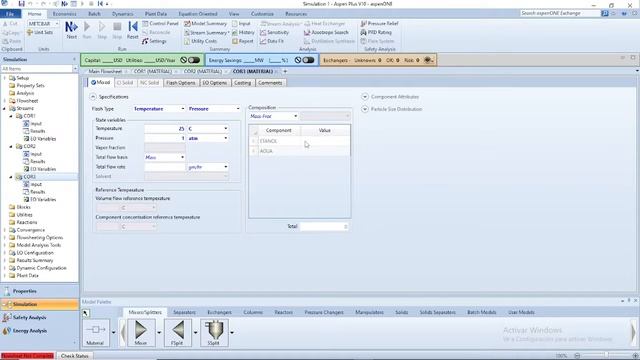Open the Model Summary

point(205,24)
